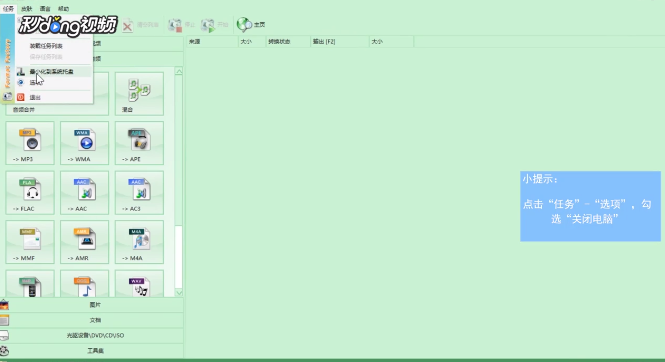The height and width of the screenshot is (362, 665).
Task: Click the 大小 column header after 输出 [F2]
Action: (391, 42)
